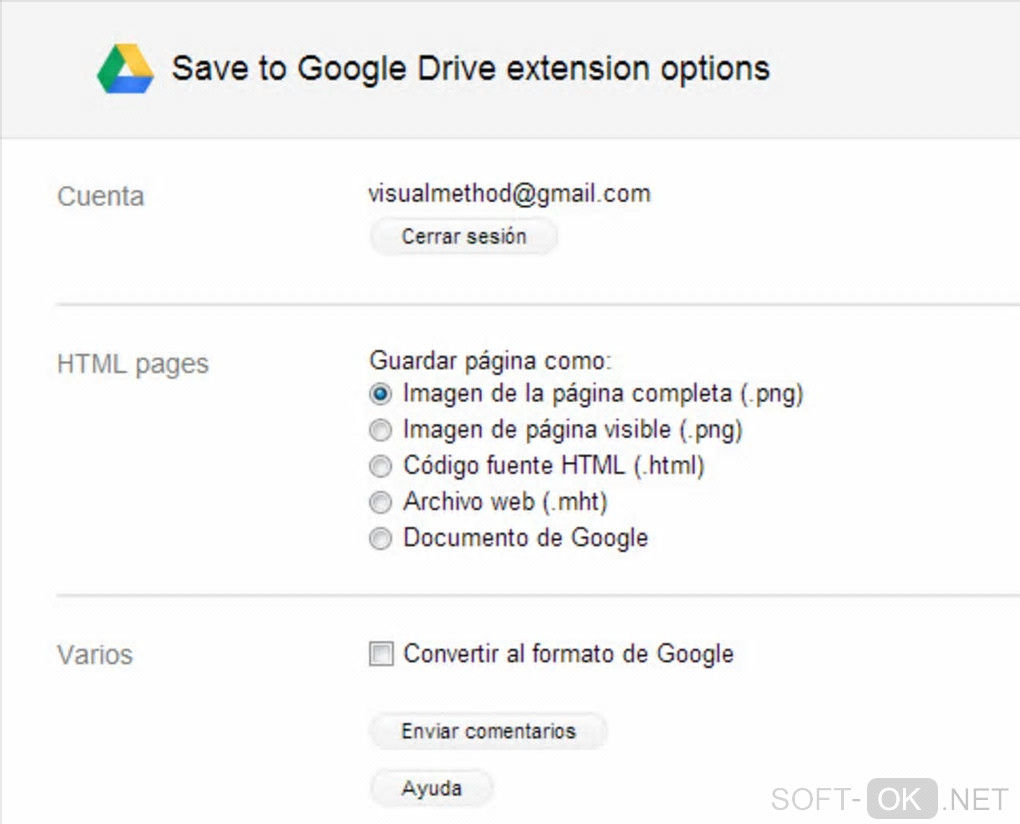Screen dimensions: 1020x824
Task: Choose 'Imagen de página visible (.png)' radio button
Action: coord(380,431)
